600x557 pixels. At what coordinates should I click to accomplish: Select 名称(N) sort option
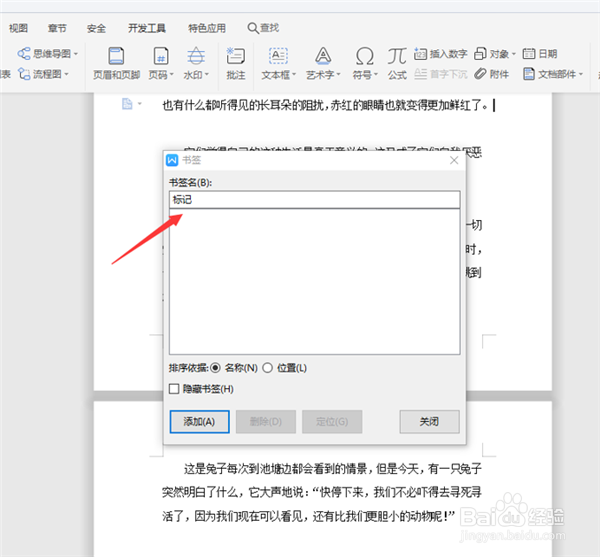215,368
